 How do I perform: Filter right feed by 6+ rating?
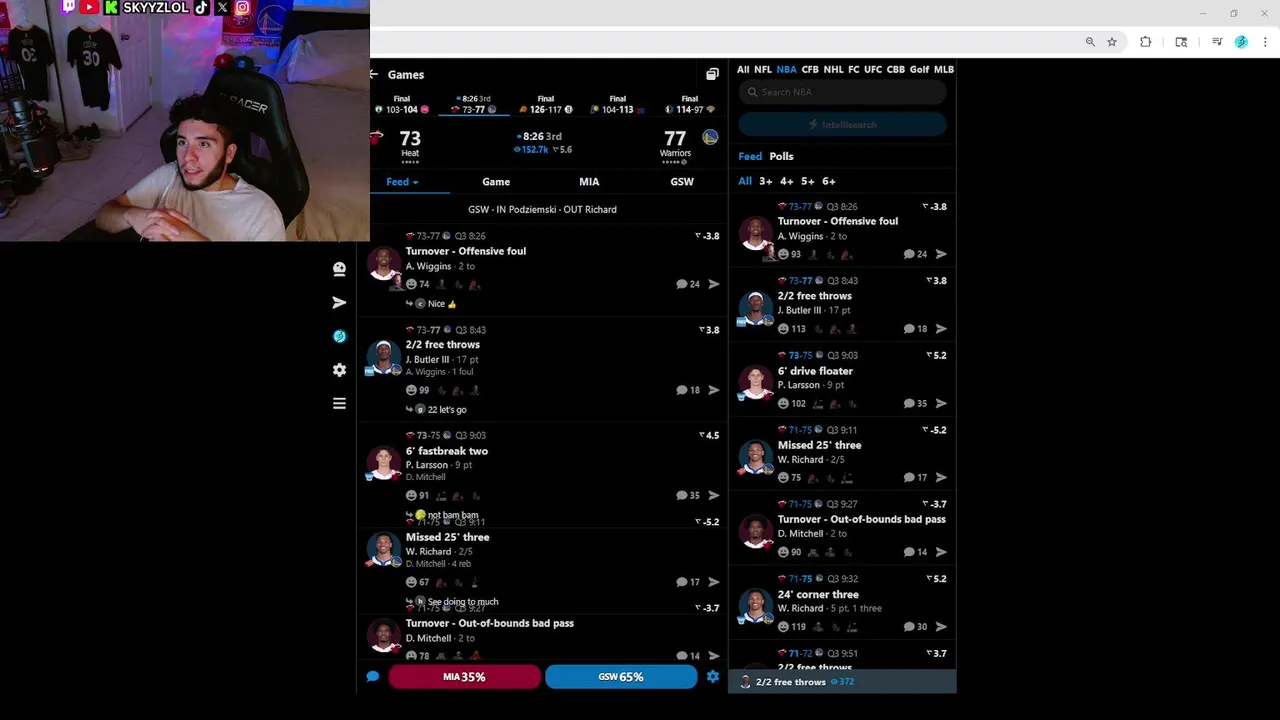[x=829, y=181]
